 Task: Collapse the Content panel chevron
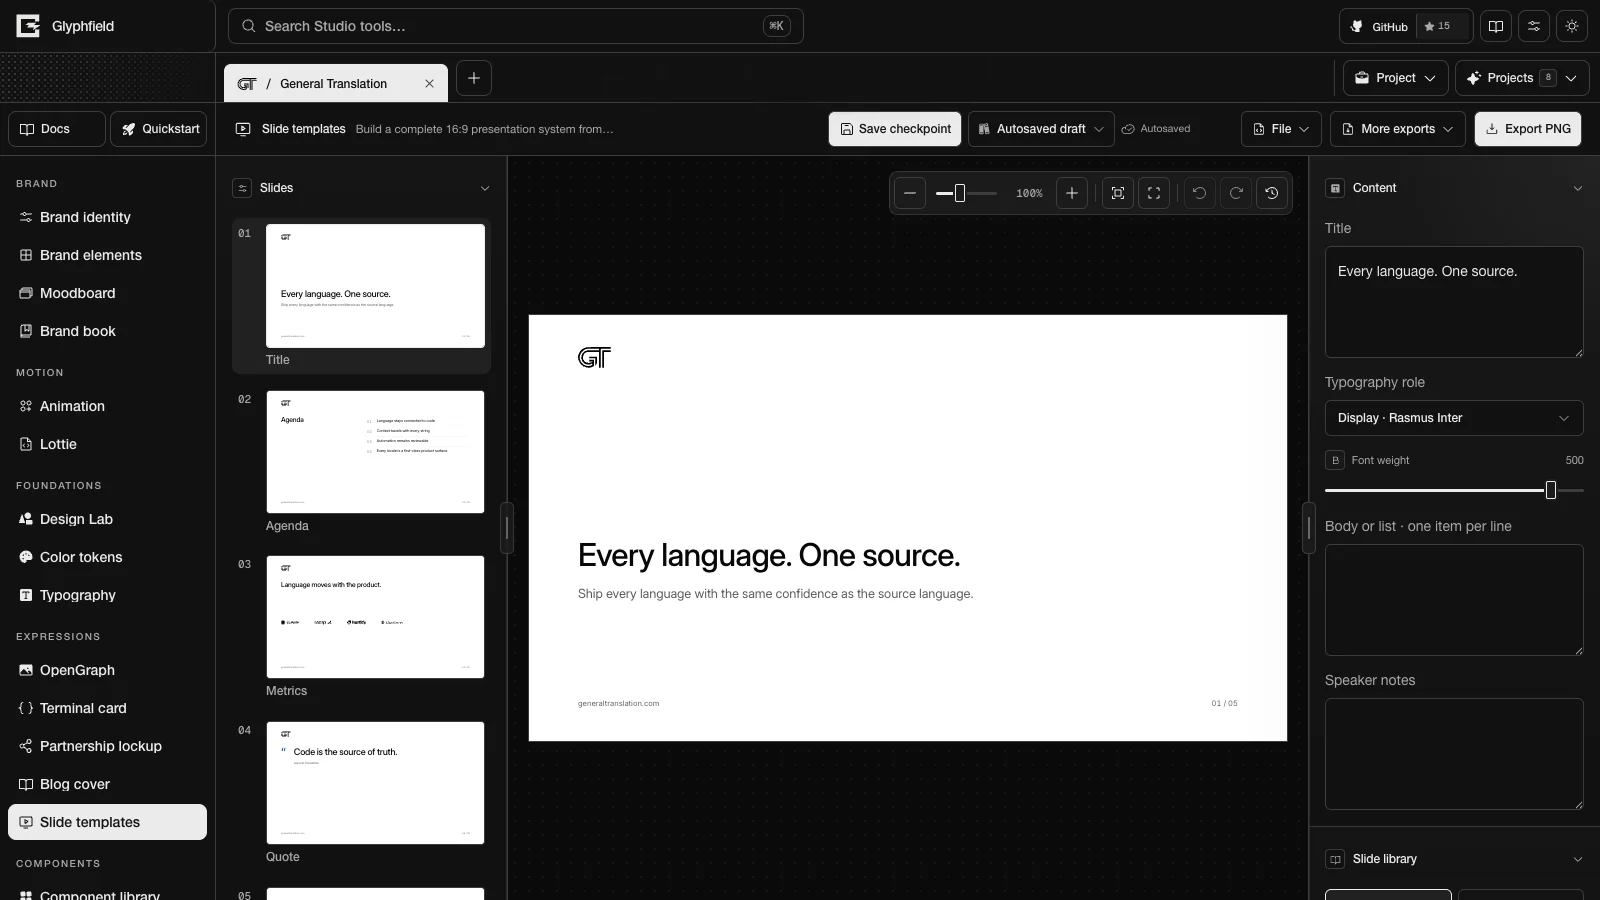pyautogui.click(x=1578, y=188)
